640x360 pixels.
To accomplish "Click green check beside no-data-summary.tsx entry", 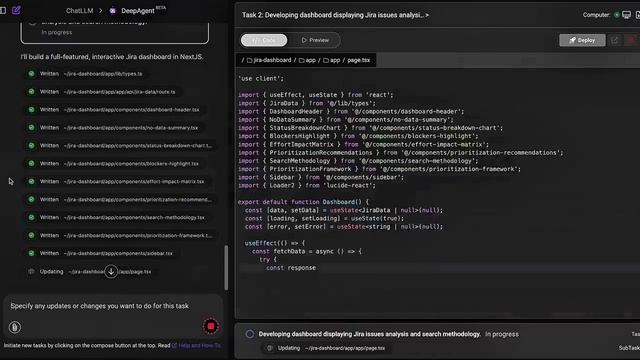I will (31, 128).
